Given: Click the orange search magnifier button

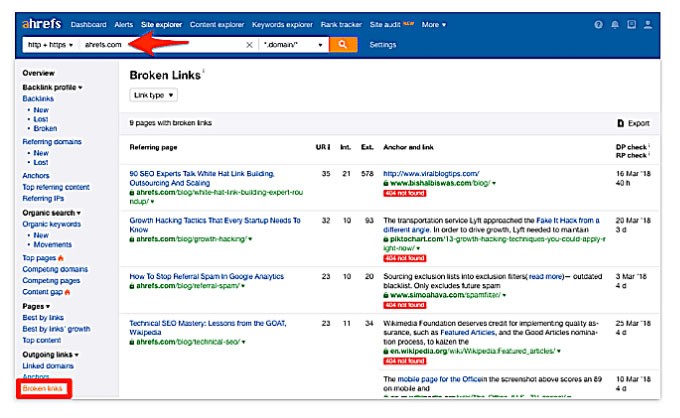Looking at the screenshot, I should click(x=343, y=44).
